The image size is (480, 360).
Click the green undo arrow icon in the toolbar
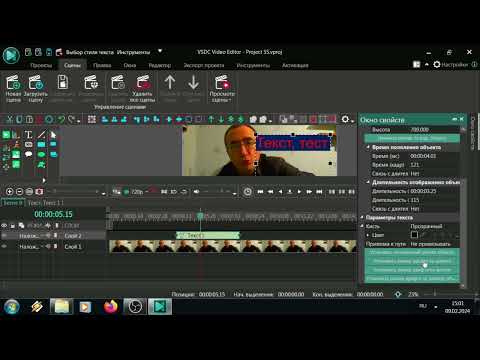pyautogui.click(x=61, y=119)
